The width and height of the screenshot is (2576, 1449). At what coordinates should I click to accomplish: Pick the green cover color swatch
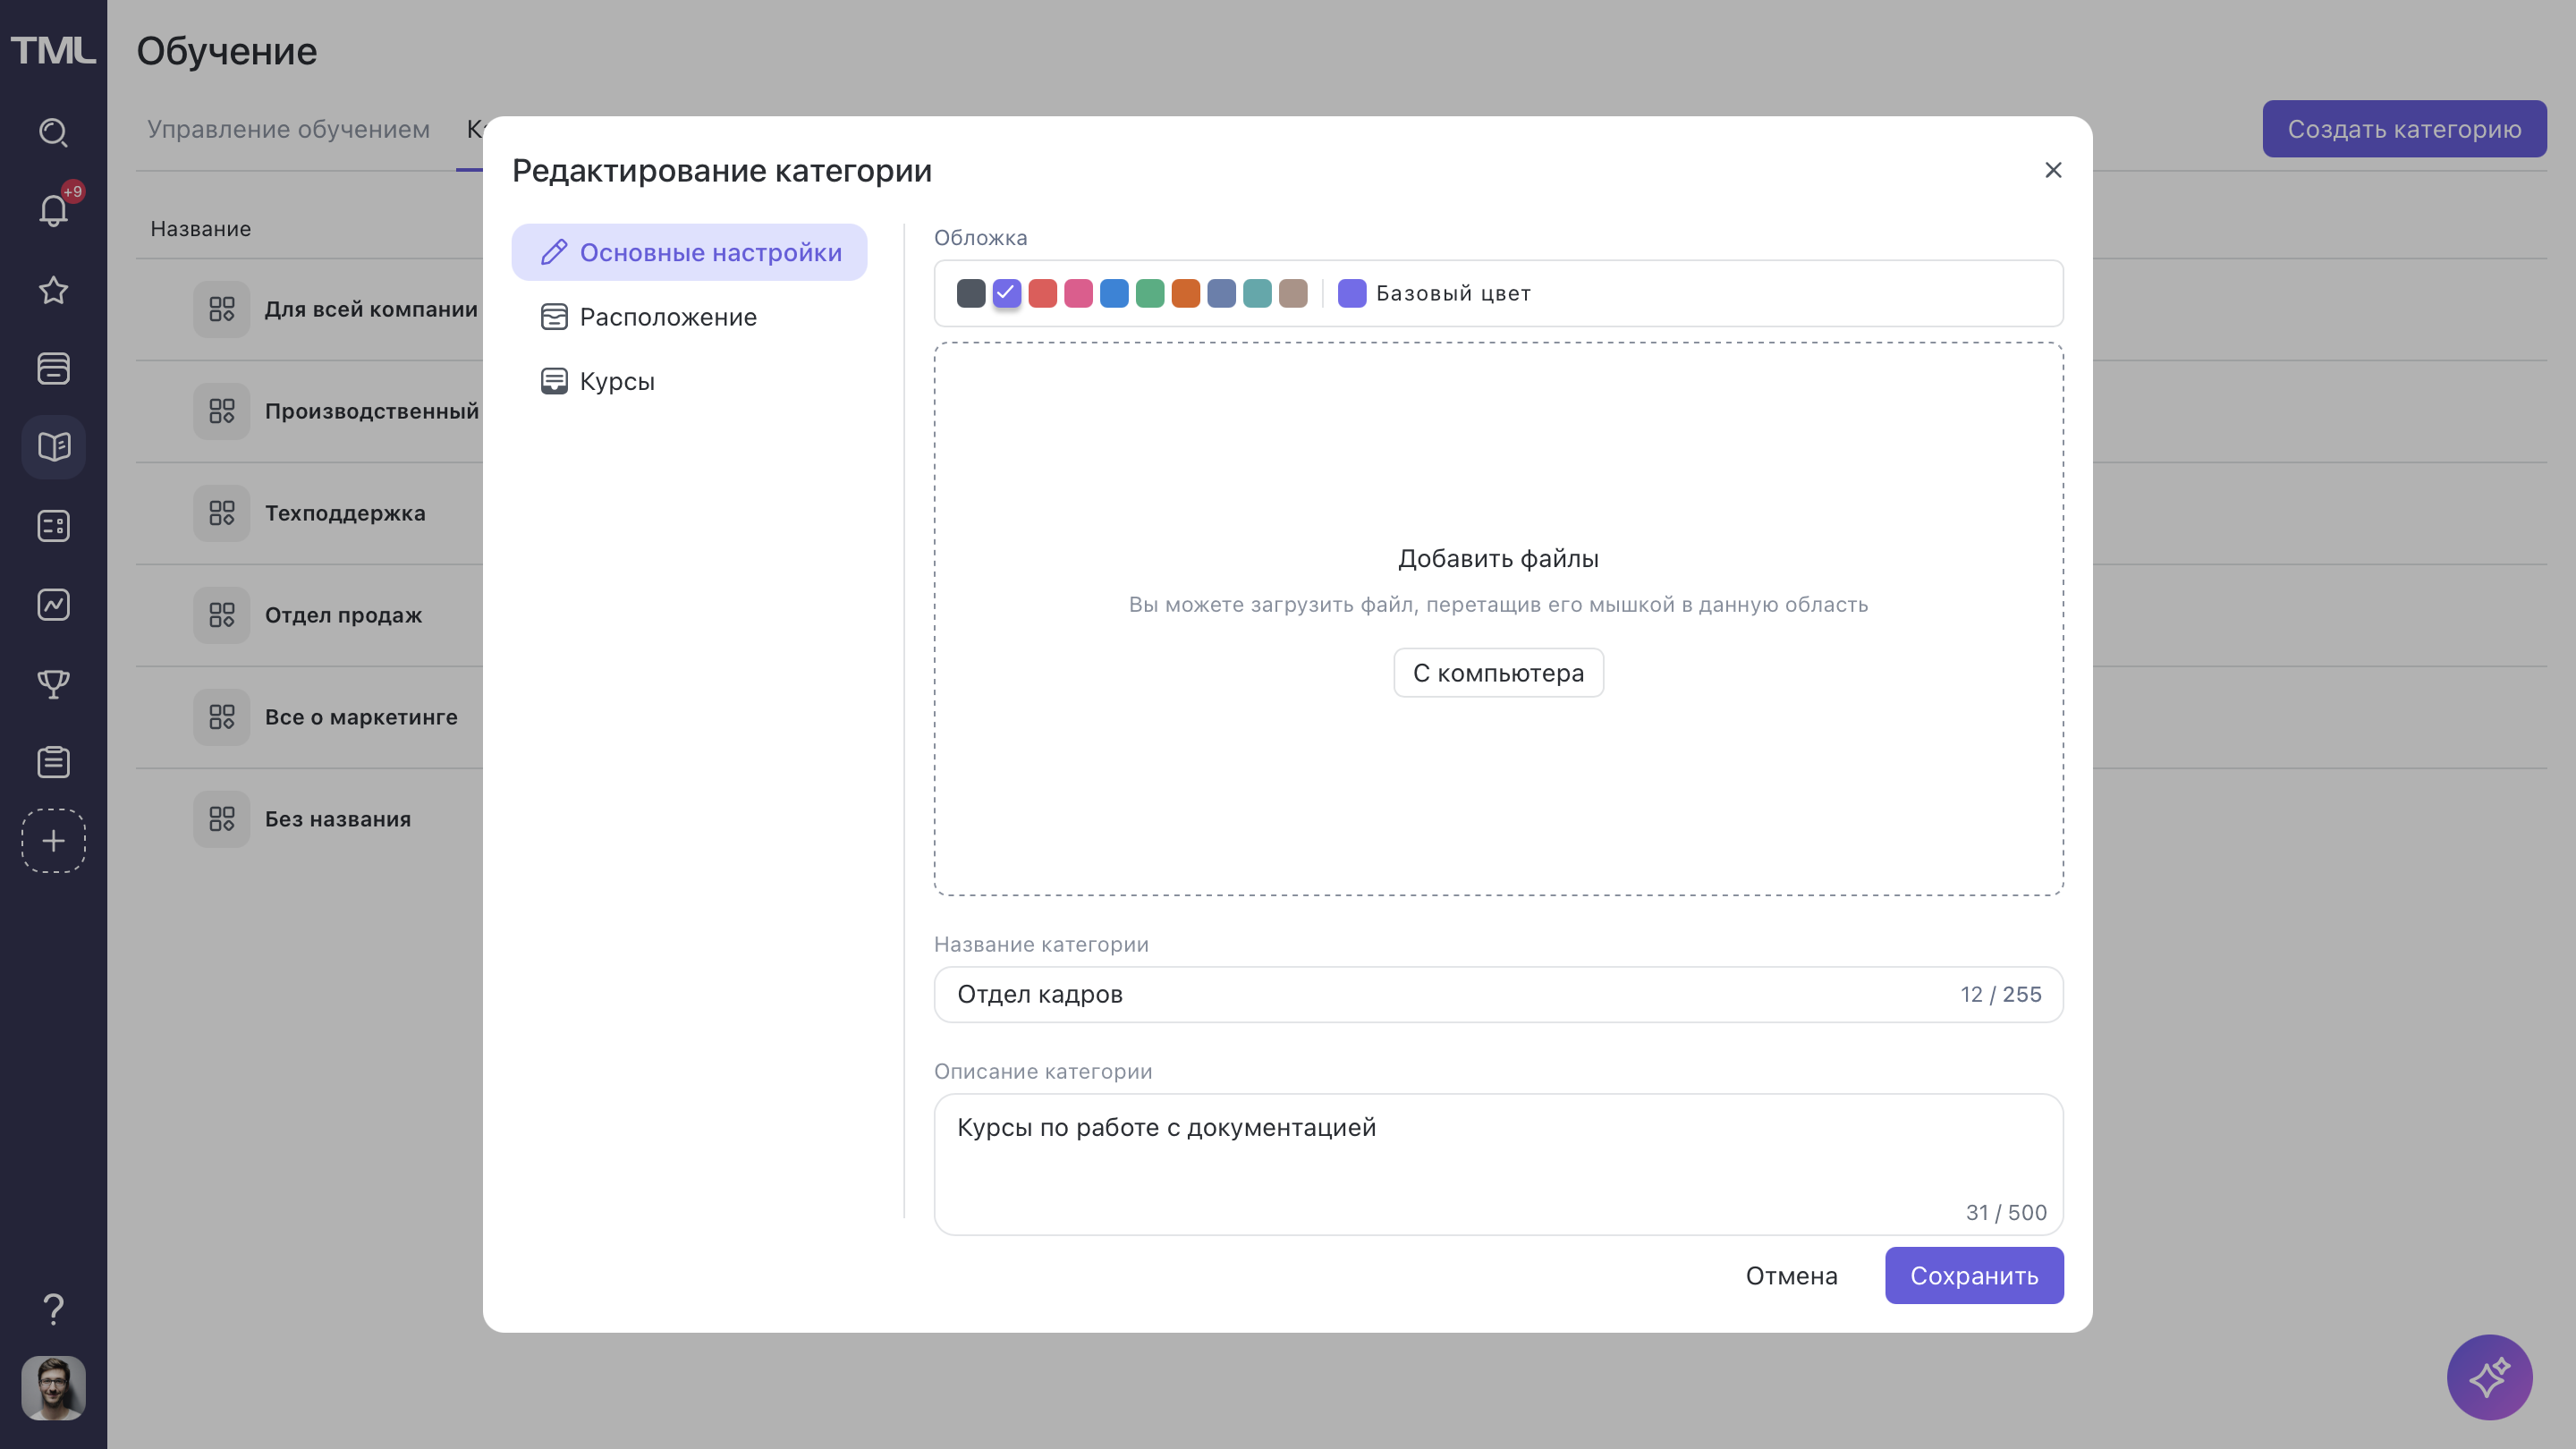(1150, 293)
